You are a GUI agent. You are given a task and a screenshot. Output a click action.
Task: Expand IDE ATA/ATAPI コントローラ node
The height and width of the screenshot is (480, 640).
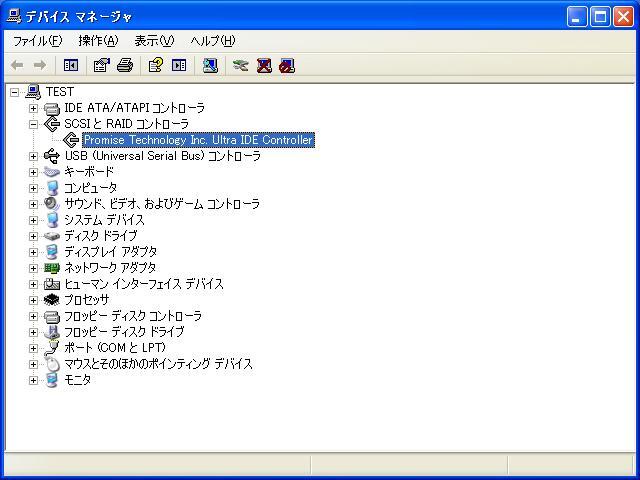point(33,108)
